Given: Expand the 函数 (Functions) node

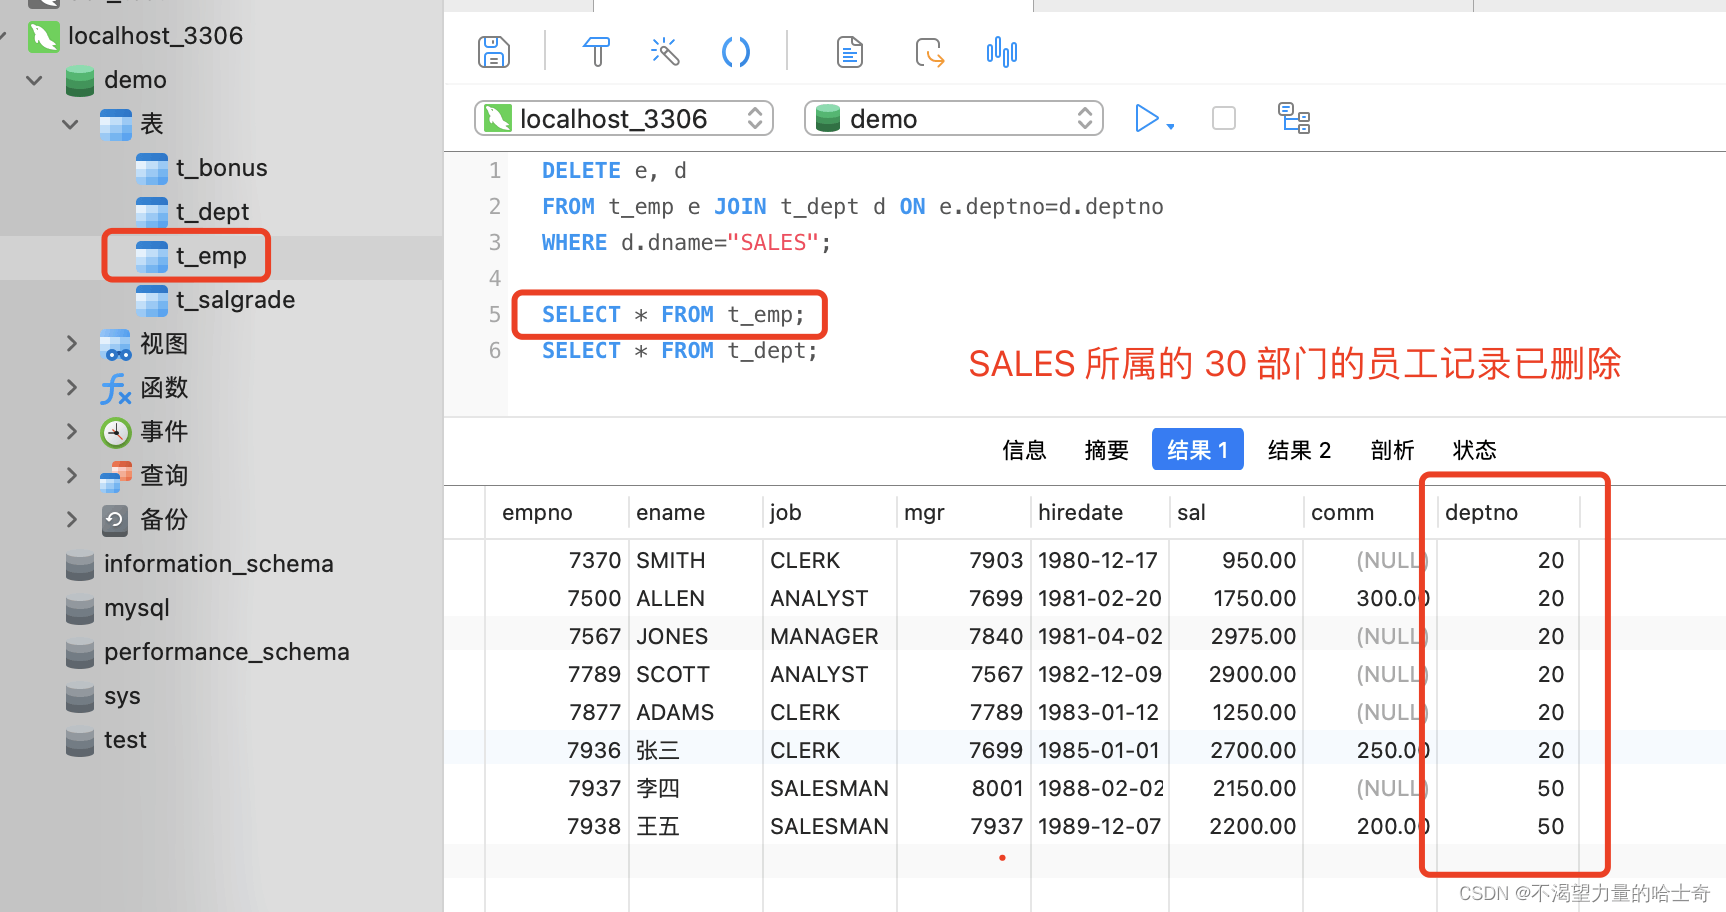Looking at the screenshot, I should point(71,388).
